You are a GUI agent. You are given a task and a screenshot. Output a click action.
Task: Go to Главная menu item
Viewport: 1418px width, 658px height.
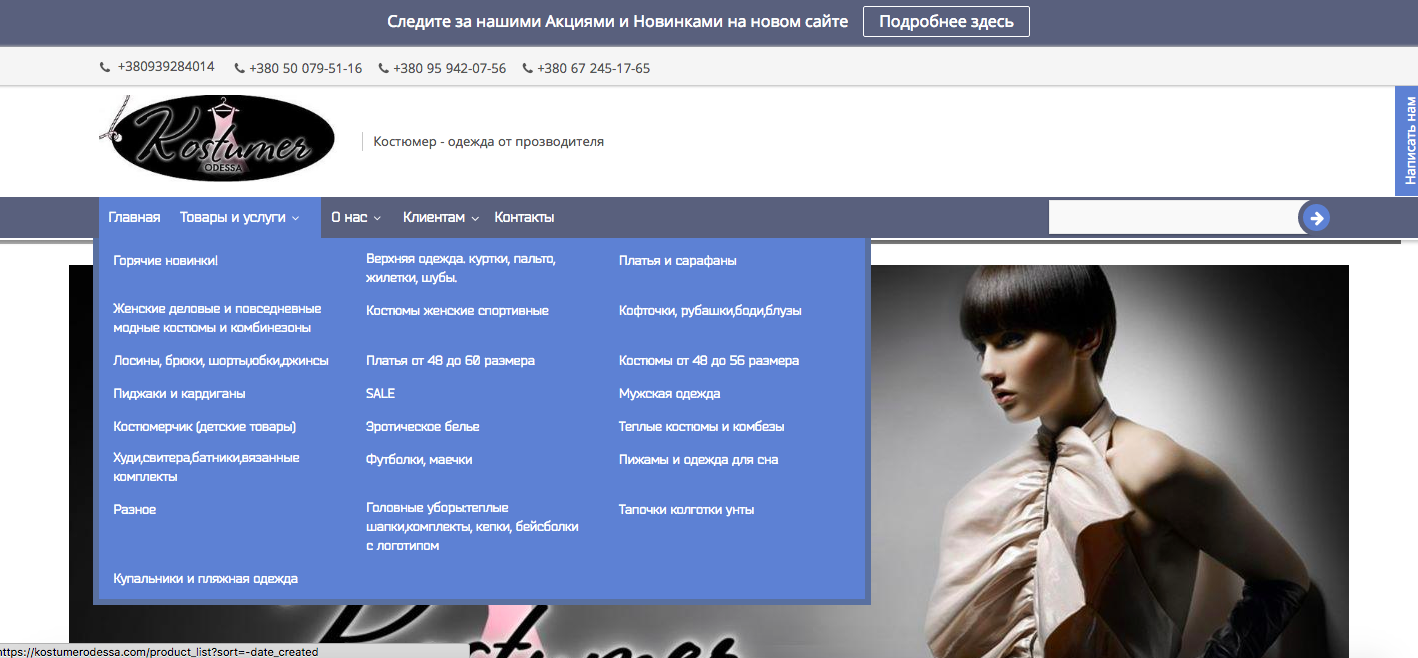pyautogui.click(x=134, y=218)
